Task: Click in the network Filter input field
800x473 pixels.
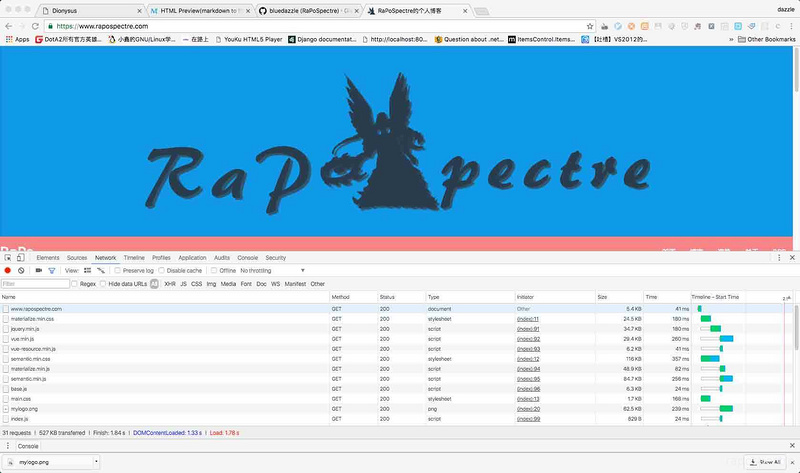Action: (x=35, y=284)
